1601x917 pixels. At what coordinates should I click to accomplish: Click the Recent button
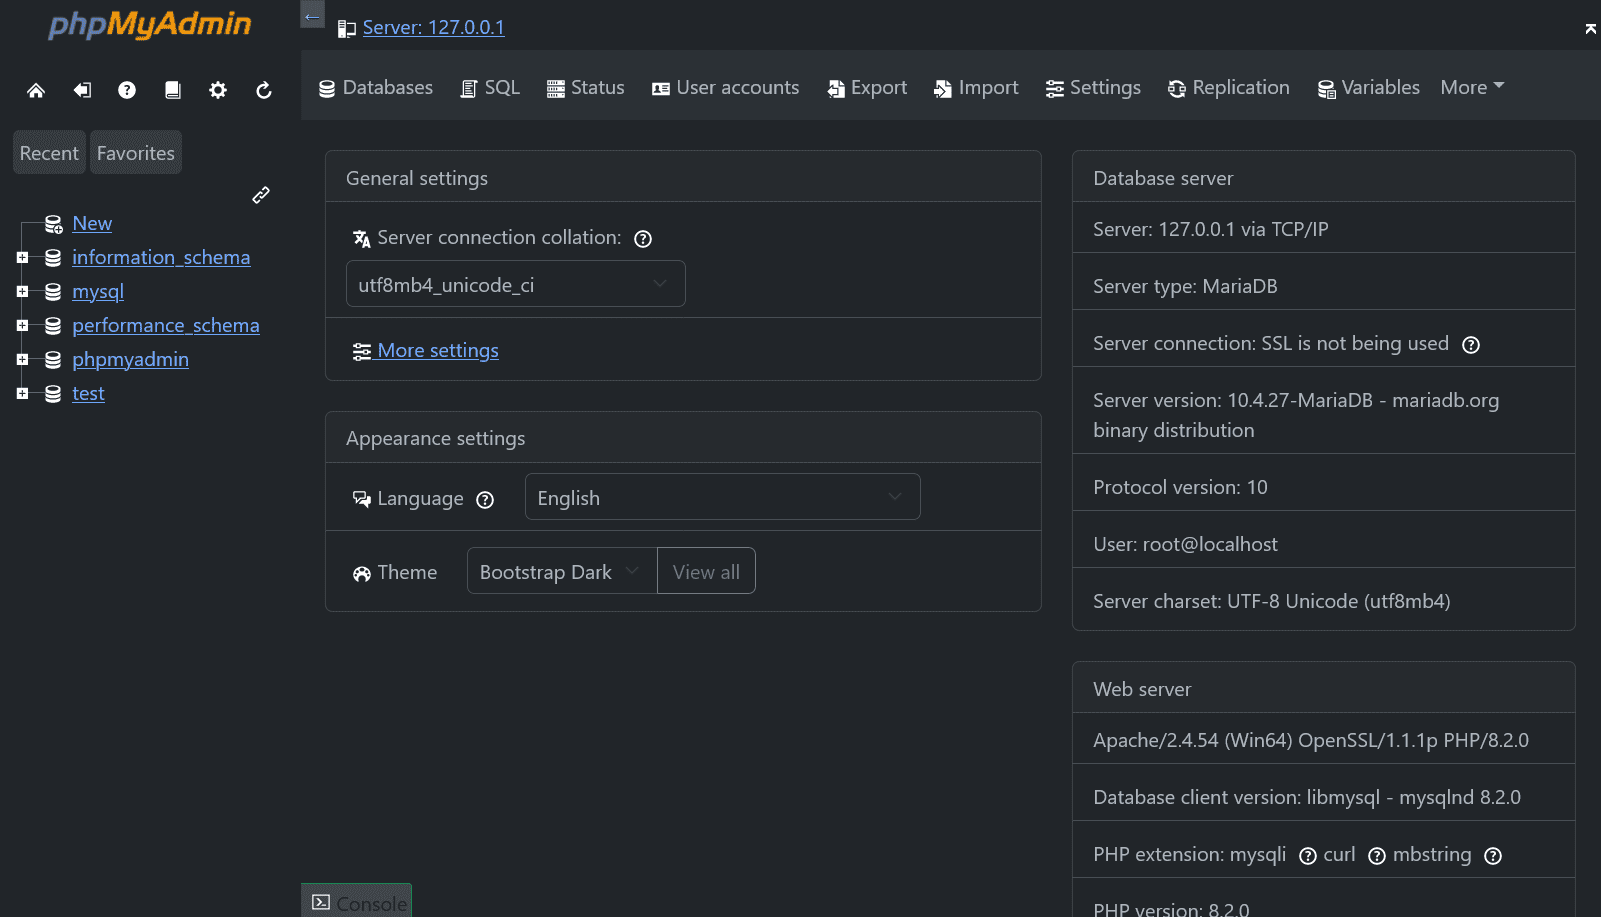[49, 153]
